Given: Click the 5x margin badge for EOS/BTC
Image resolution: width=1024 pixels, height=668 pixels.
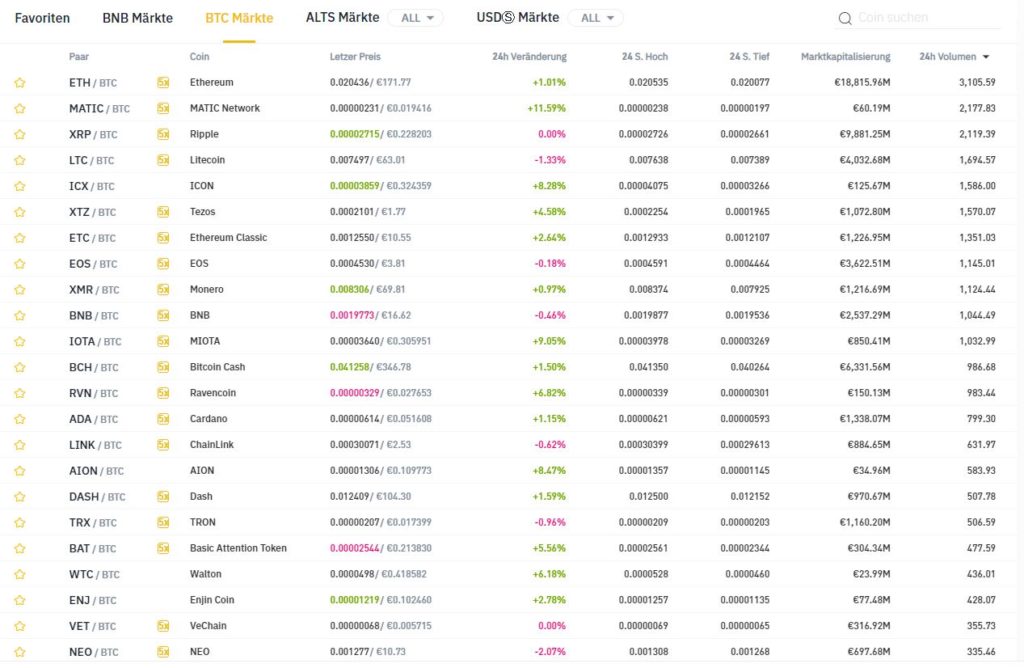Looking at the screenshot, I should [x=163, y=263].
